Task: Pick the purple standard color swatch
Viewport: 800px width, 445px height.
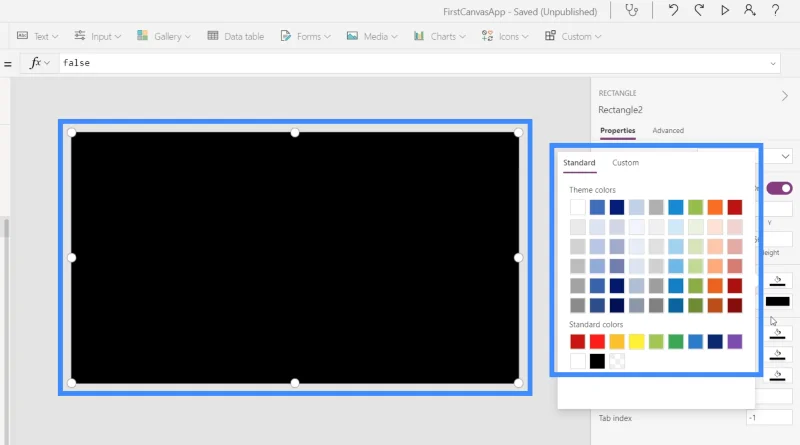Action: point(735,341)
